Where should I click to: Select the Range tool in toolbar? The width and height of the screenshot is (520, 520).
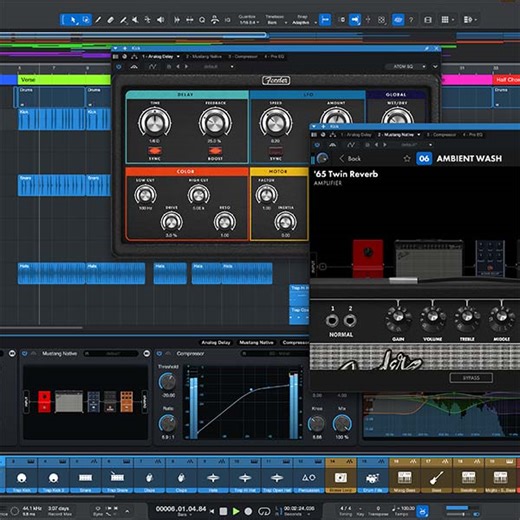tap(86, 20)
